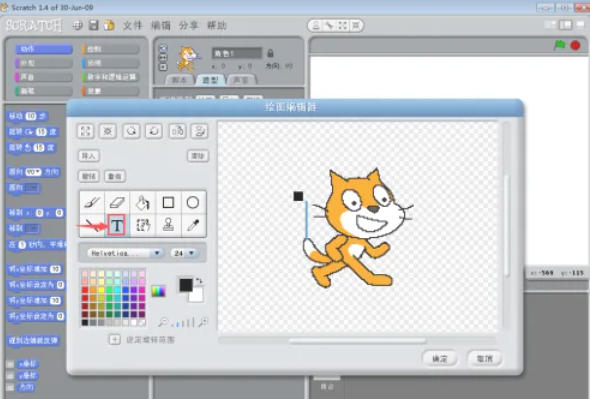Image resolution: width=590 pixels, height=399 pixels.
Task: Zoom out the paint canvas with magnifier
Action: (163, 322)
